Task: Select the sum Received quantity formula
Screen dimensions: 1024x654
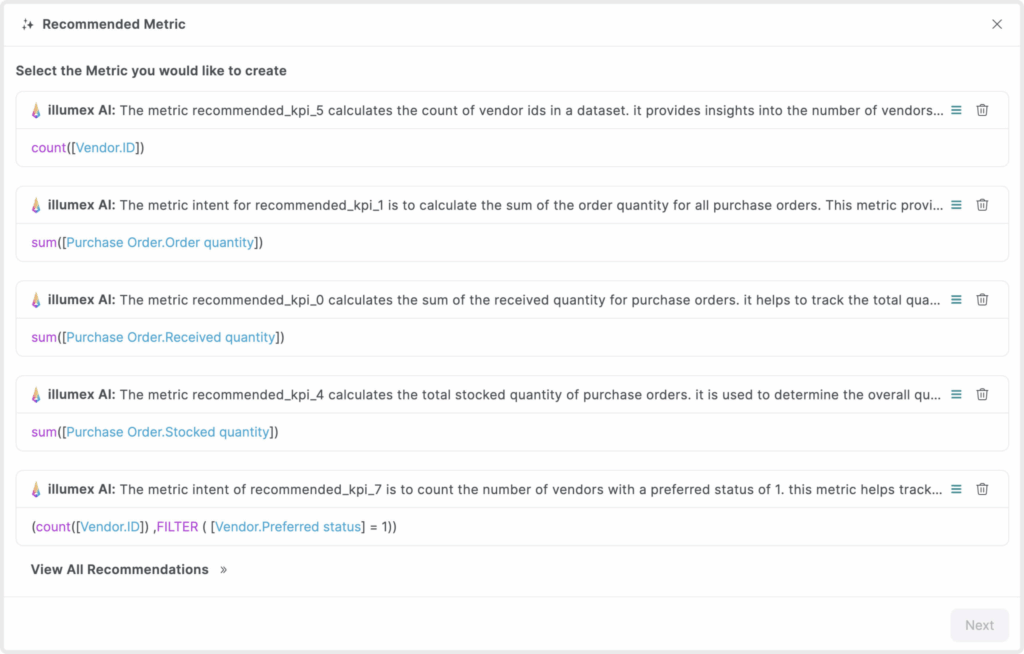Action: 158,337
